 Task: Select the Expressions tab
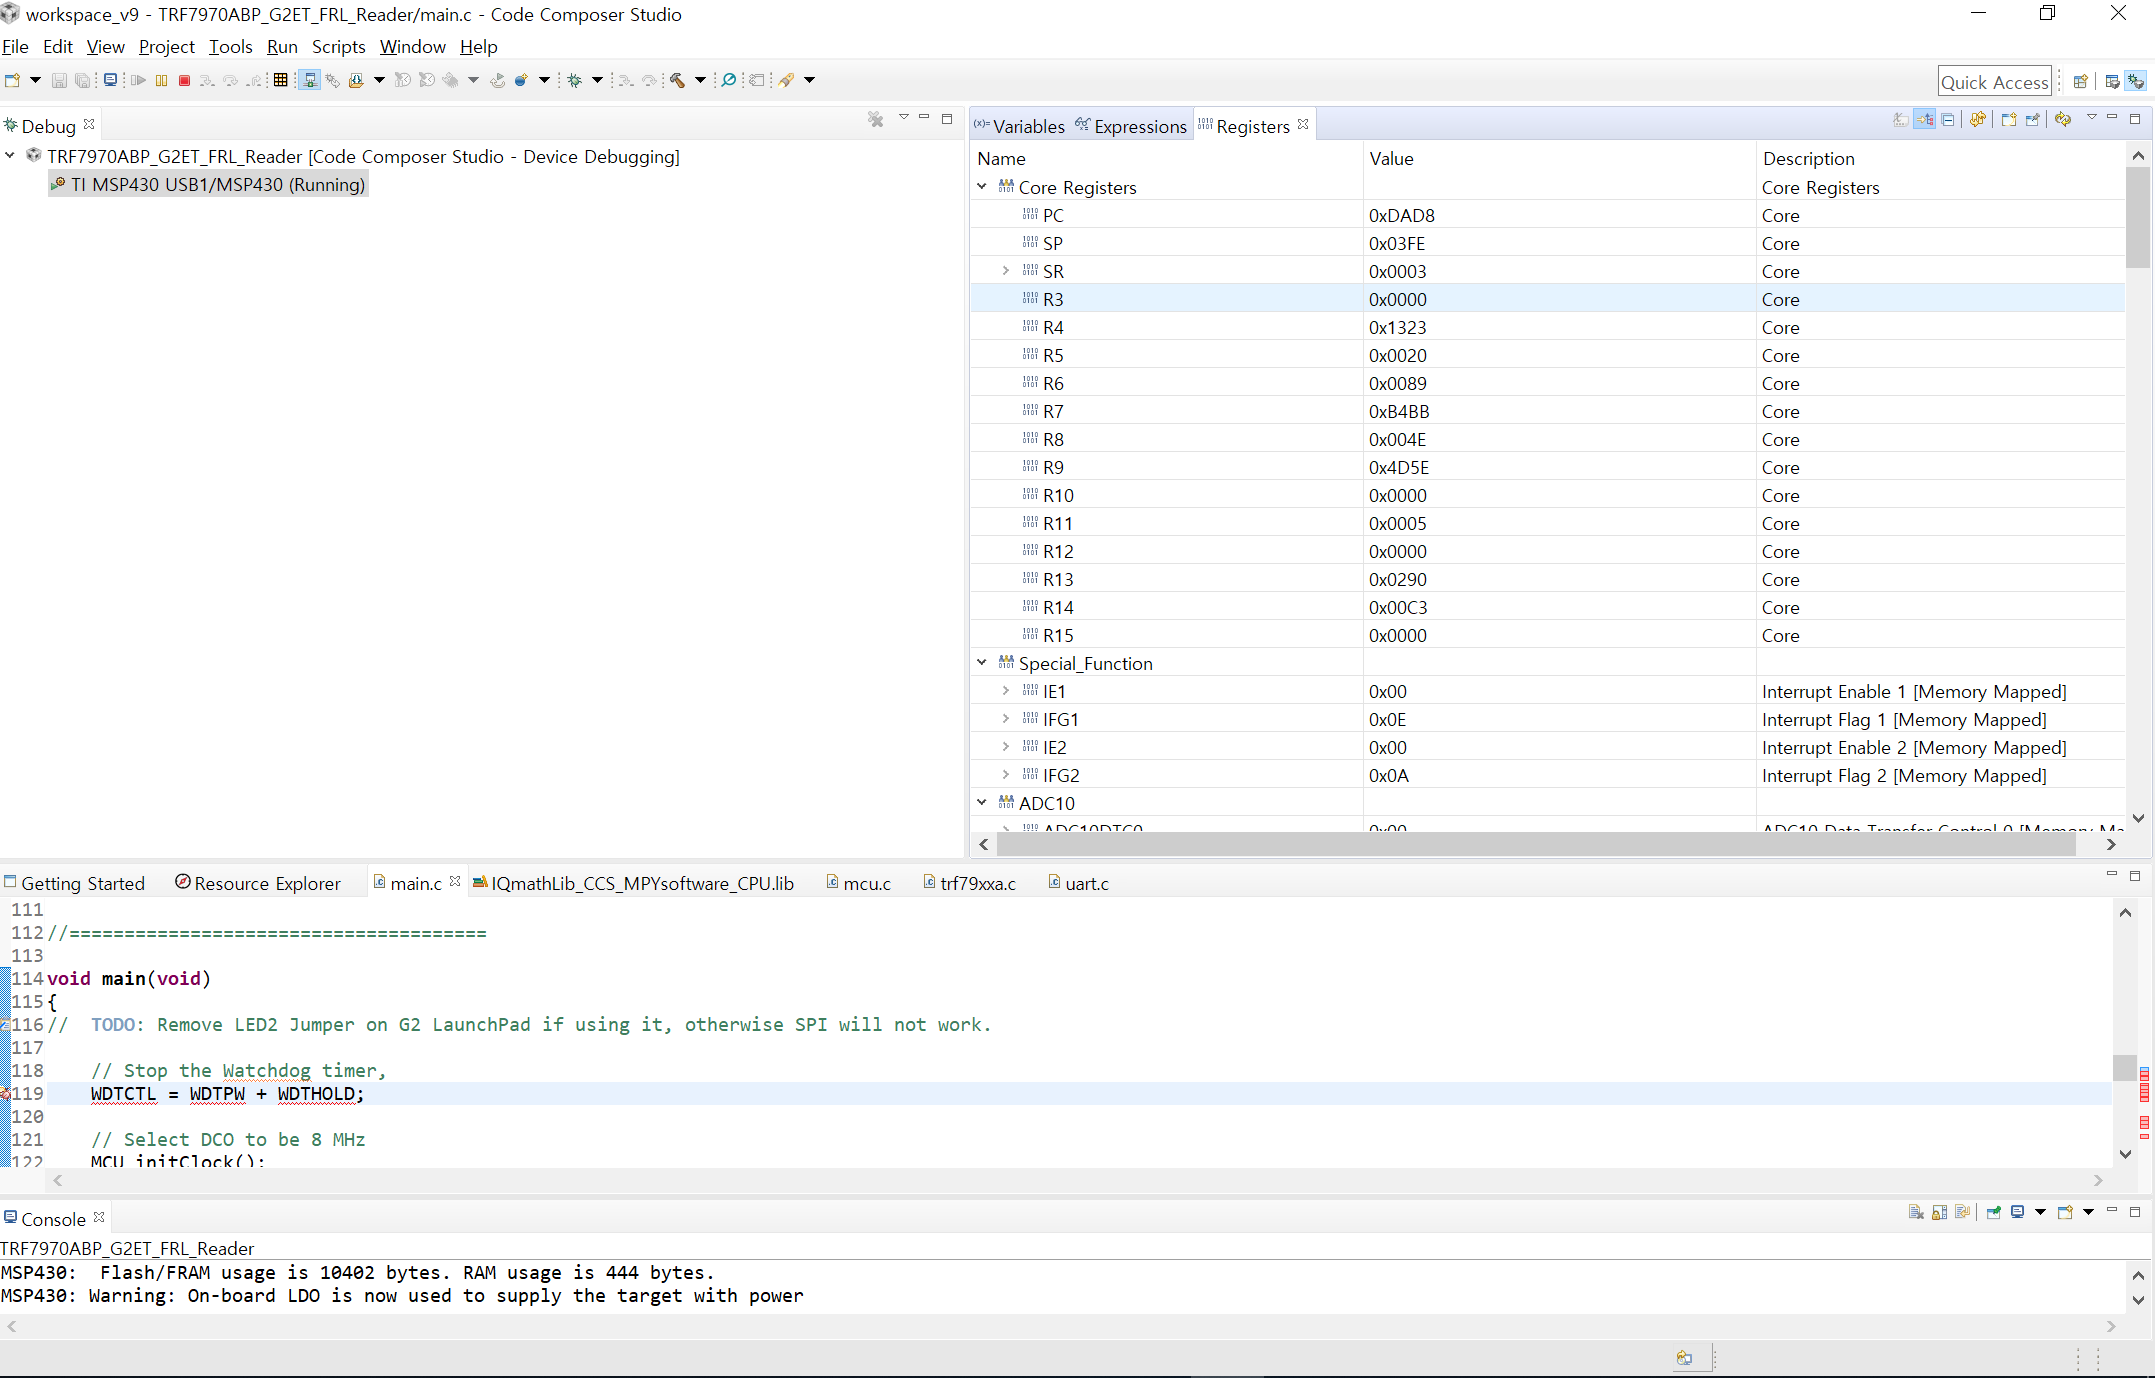[1138, 126]
